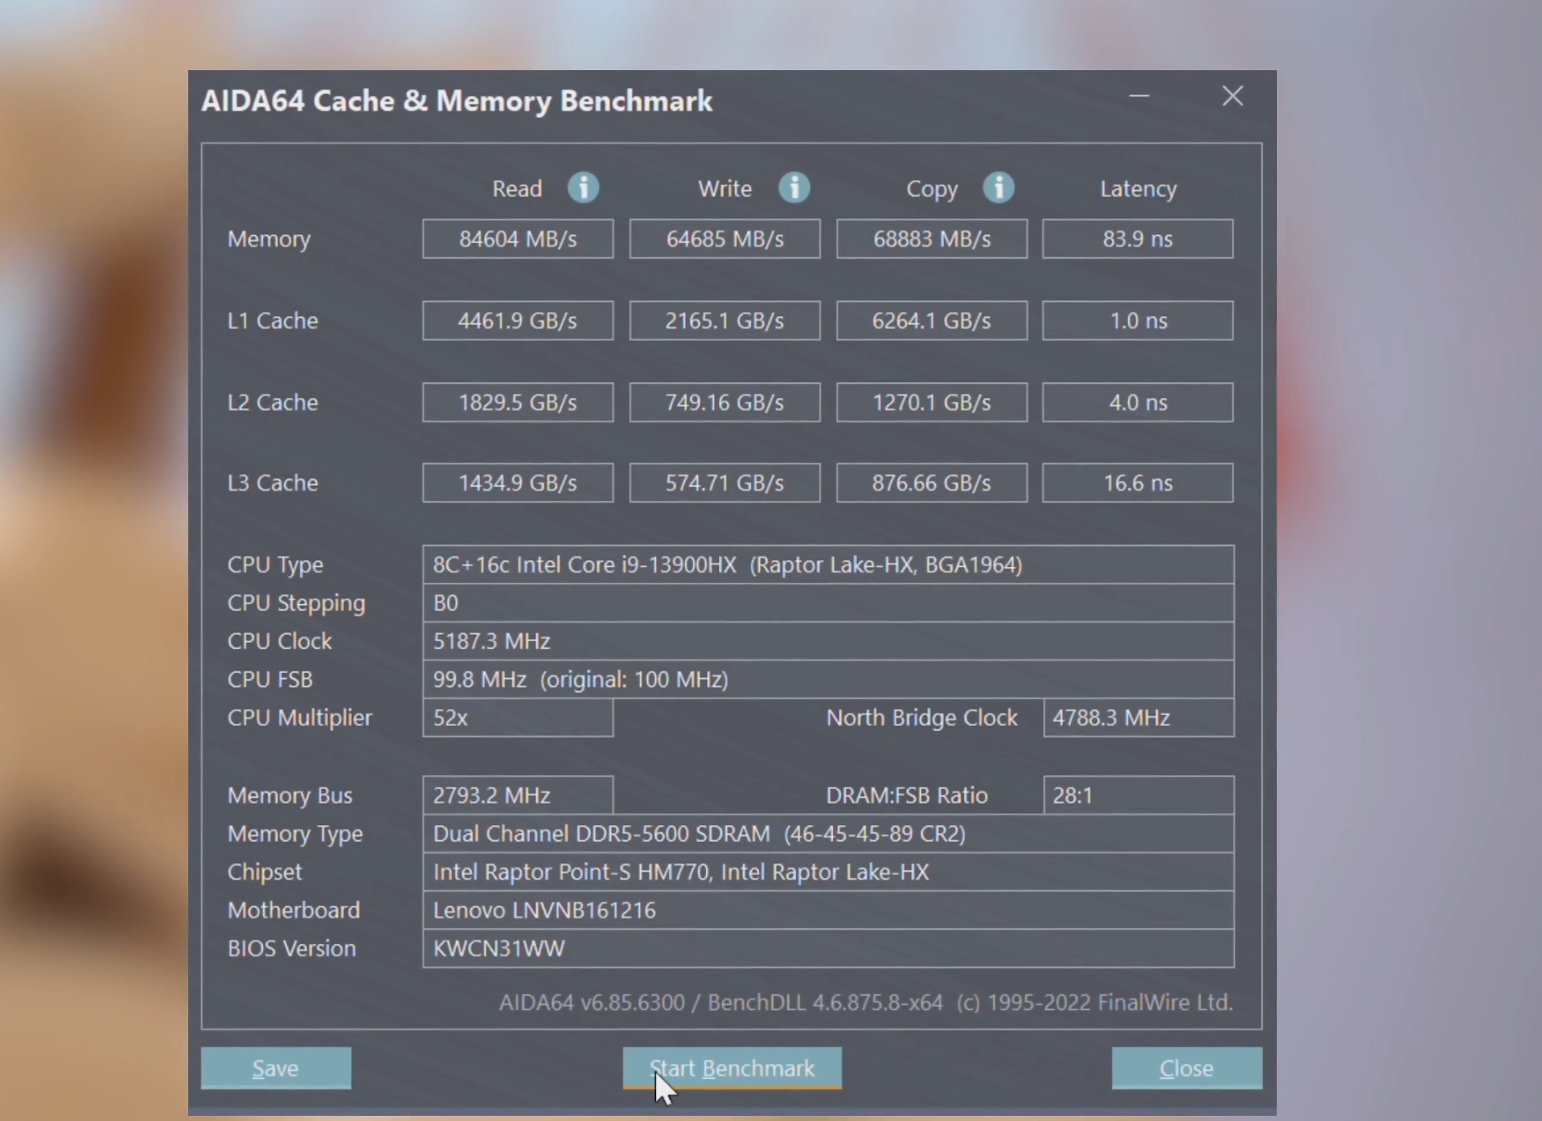The width and height of the screenshot is (1542, 1121).
Task: Save the benchmark results
Action: point(276,1068)
